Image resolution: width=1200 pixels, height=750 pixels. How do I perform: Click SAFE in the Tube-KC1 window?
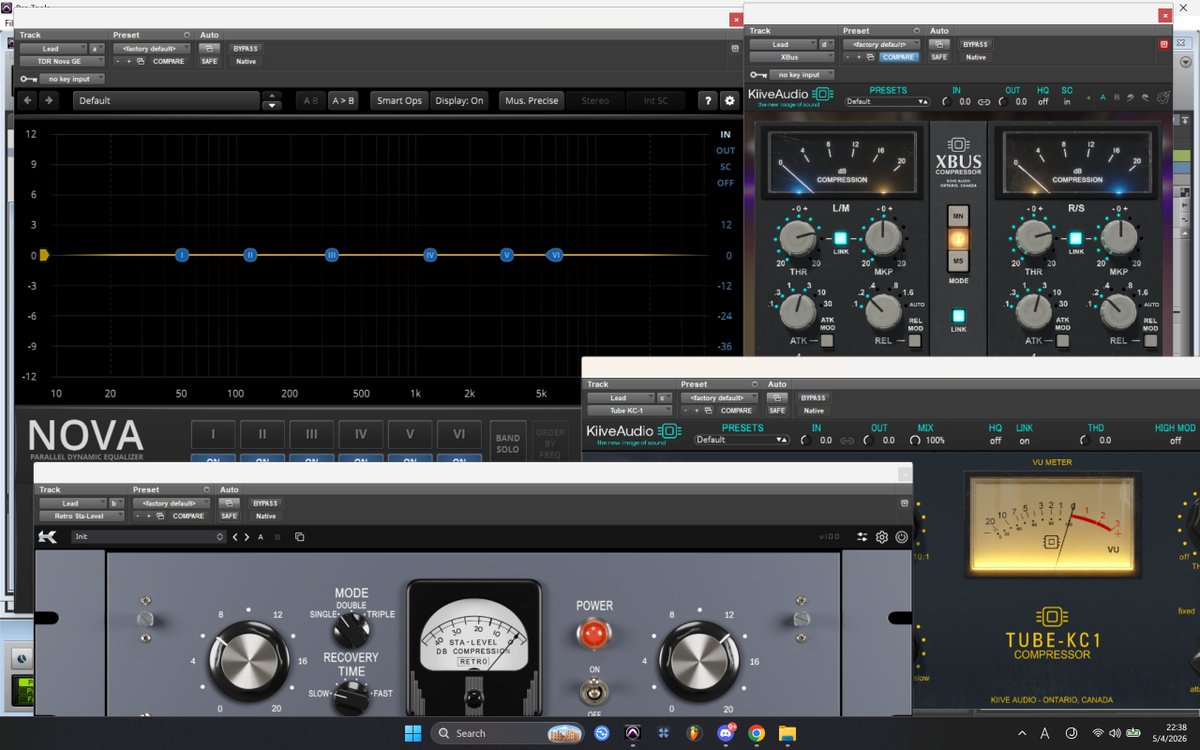(x=775, y=411)
